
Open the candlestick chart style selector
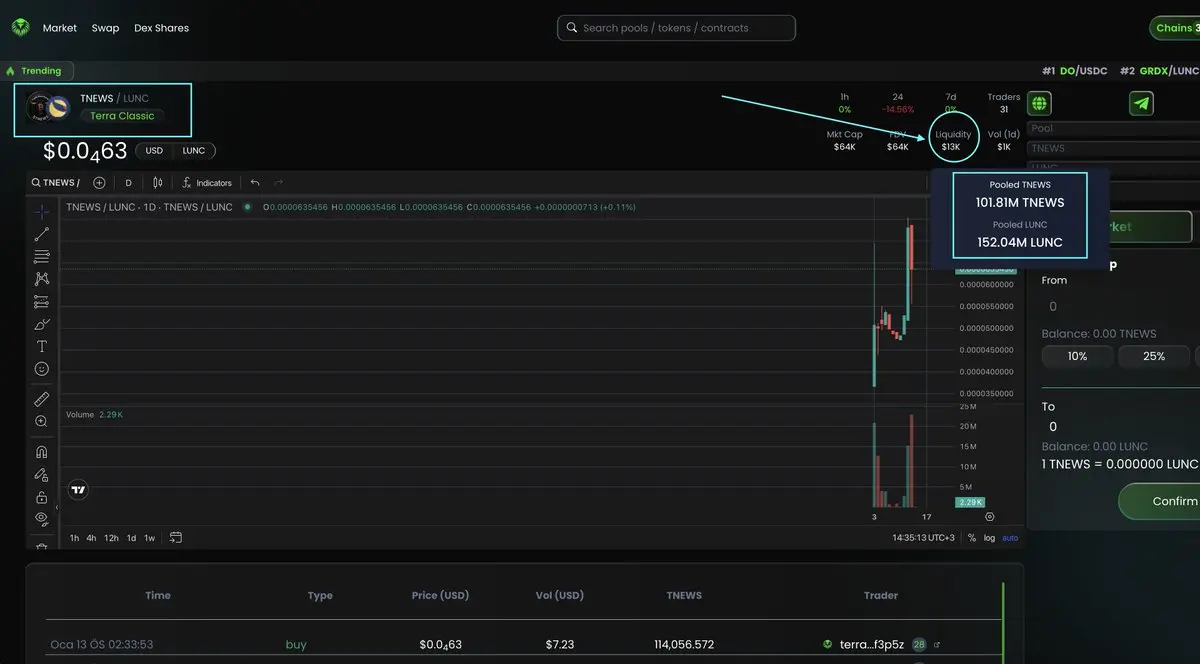coord(157,183)
